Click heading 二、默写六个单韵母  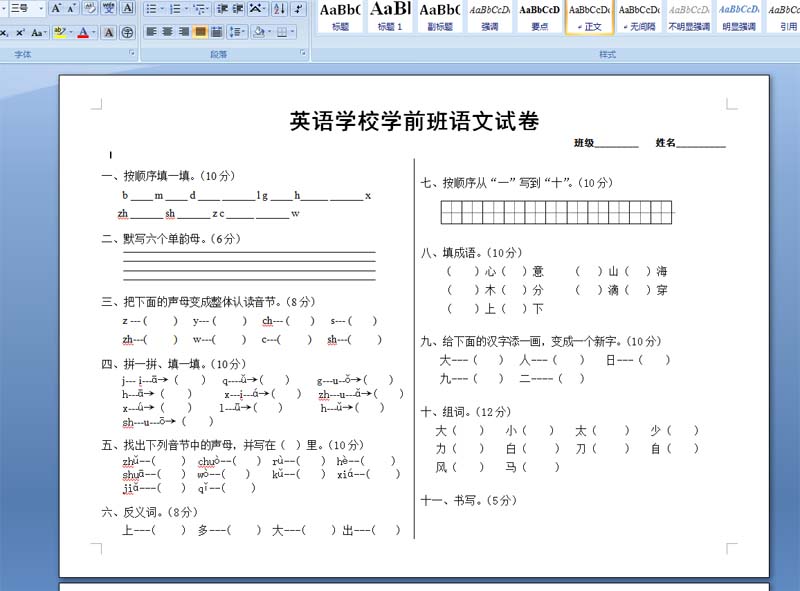171,239
